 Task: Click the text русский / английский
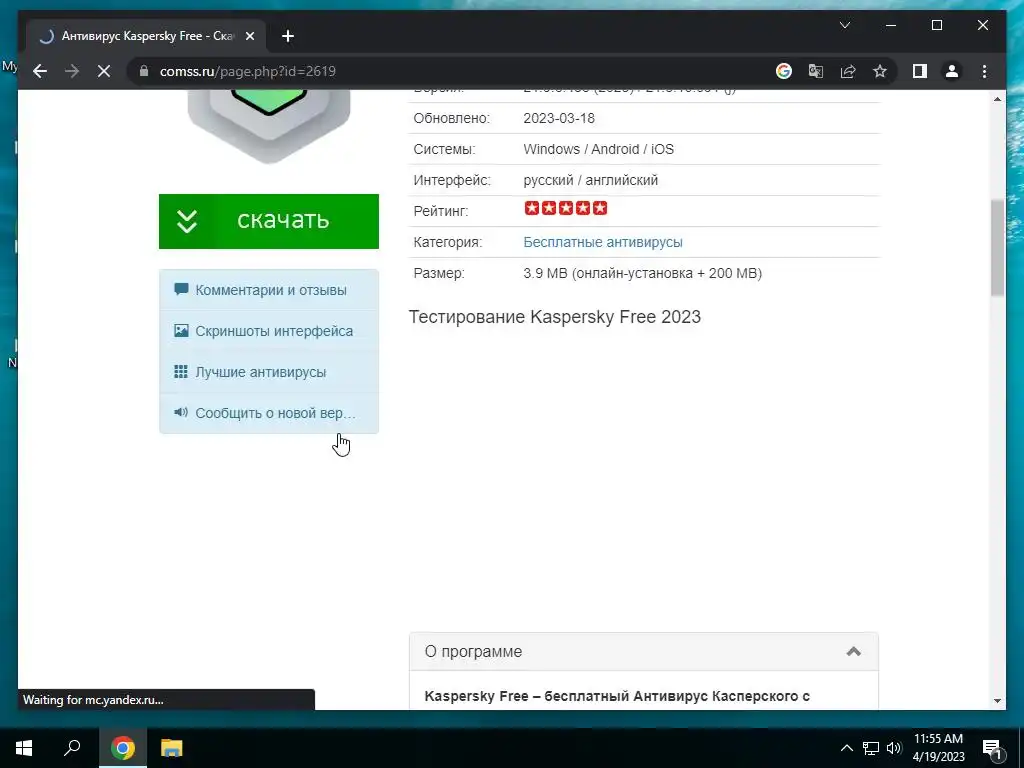click(x=590, y=180)
